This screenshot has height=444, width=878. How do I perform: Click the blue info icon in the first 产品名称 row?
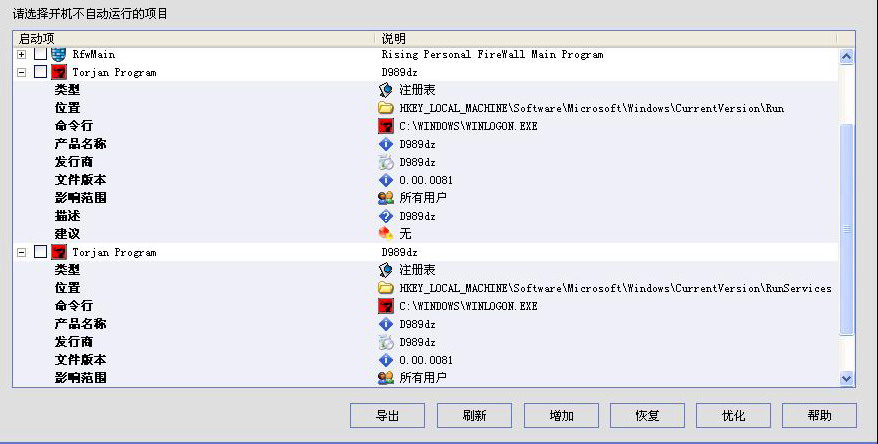point(386,144)
